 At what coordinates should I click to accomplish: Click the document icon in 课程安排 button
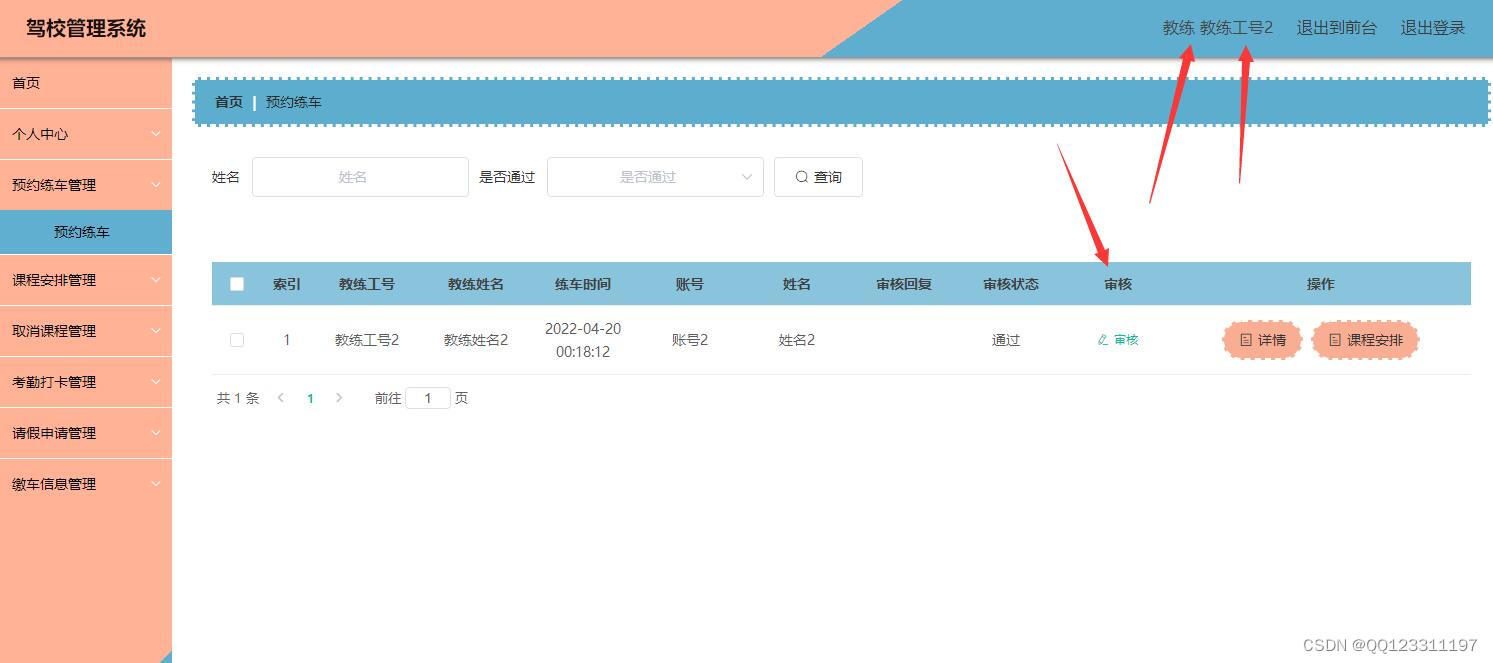pyautogui.click(x=1335, y=340)
